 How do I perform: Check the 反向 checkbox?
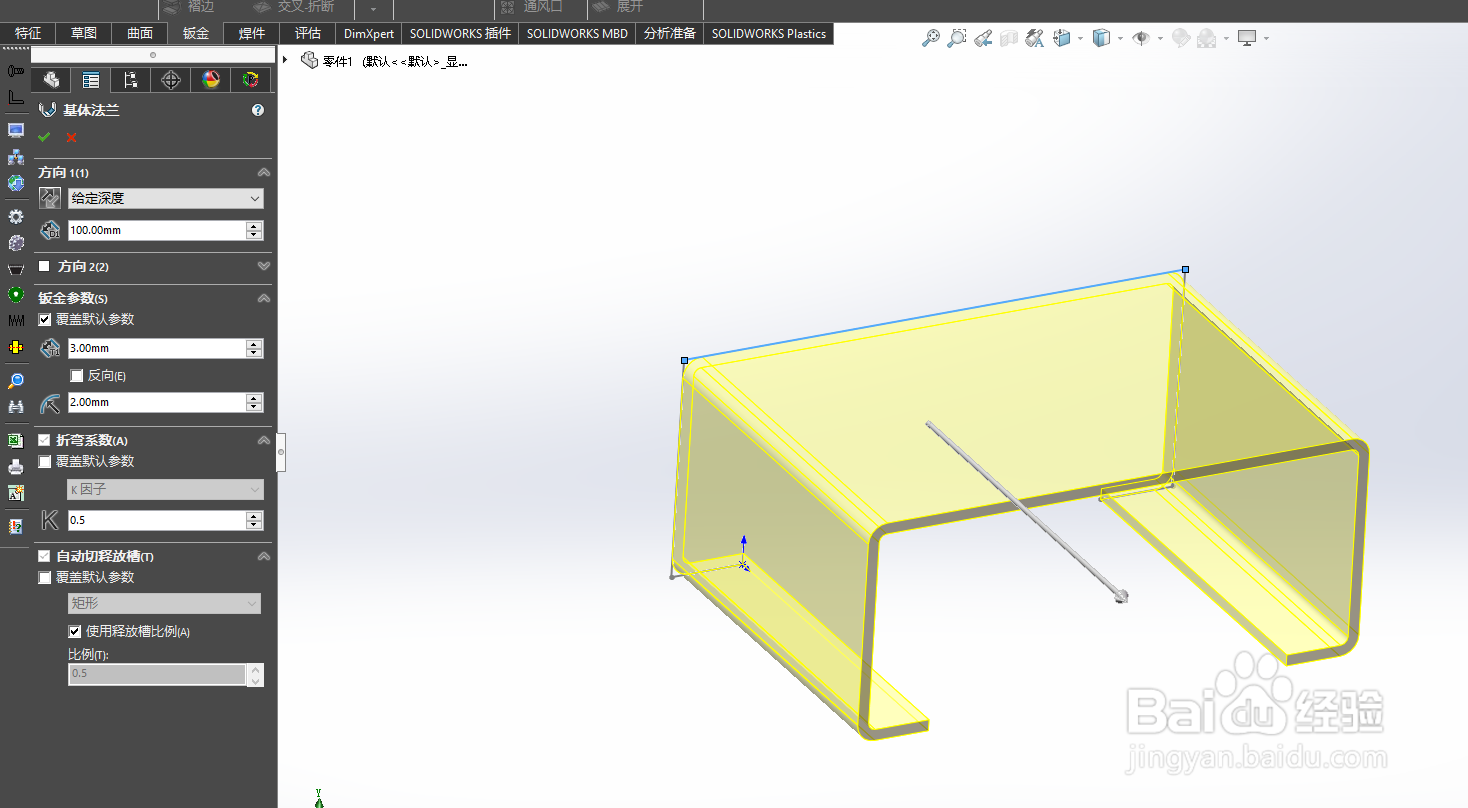pos(77,376)
